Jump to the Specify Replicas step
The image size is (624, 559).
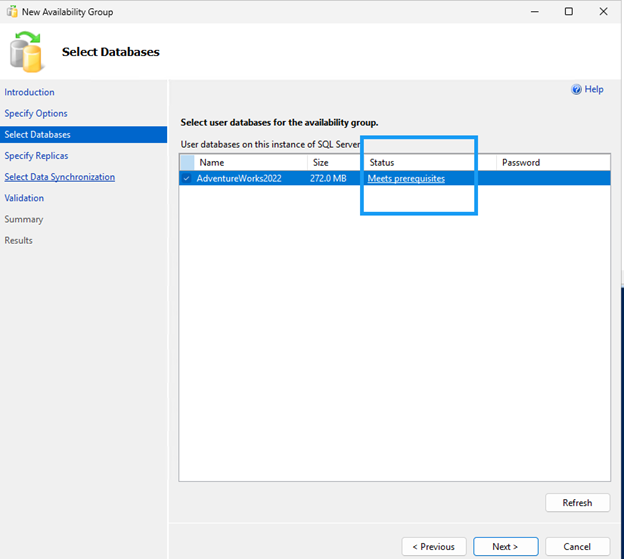pyautogui.click(x=36, y=156)
